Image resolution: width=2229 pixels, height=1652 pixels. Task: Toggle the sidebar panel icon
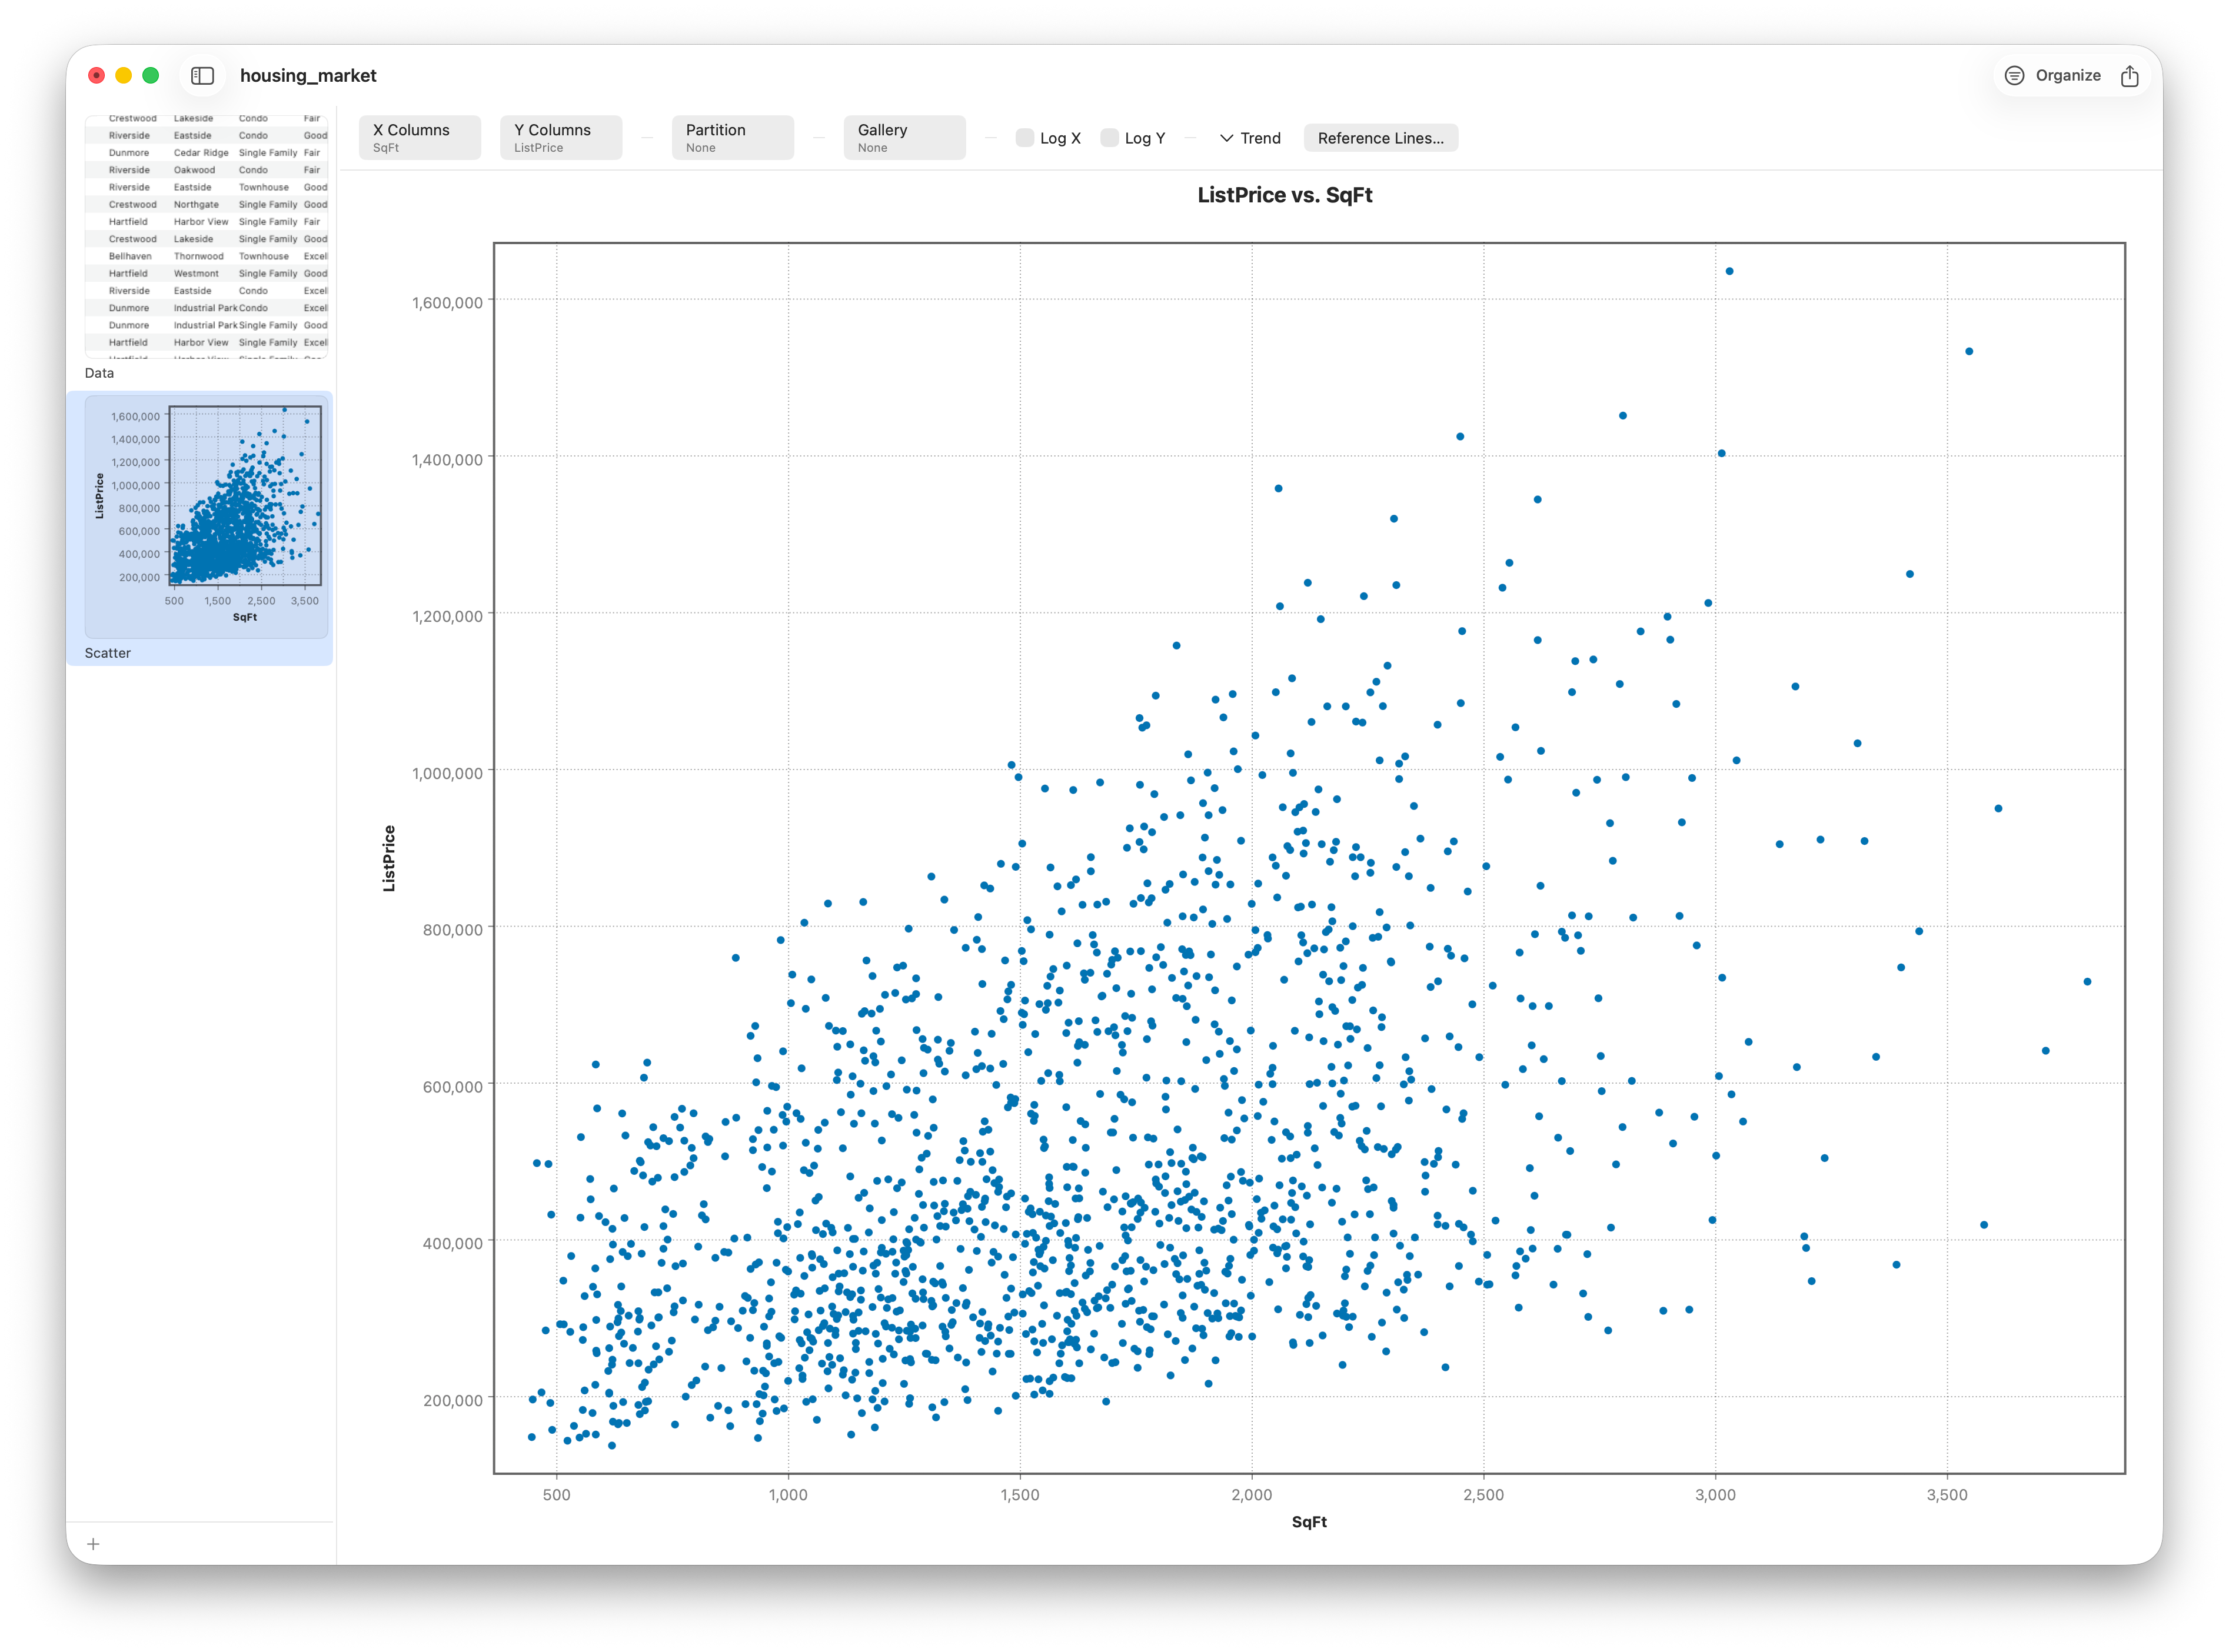click(x=203, y=76)
